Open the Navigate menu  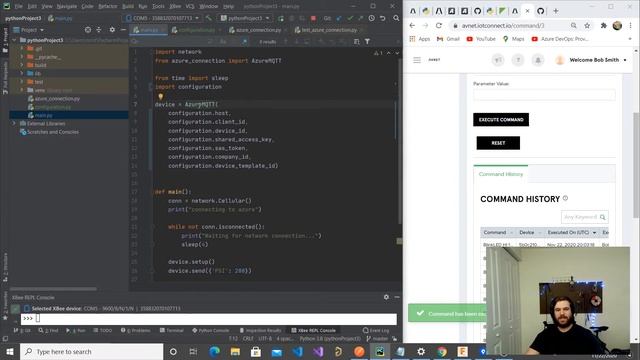coord(67,6)
